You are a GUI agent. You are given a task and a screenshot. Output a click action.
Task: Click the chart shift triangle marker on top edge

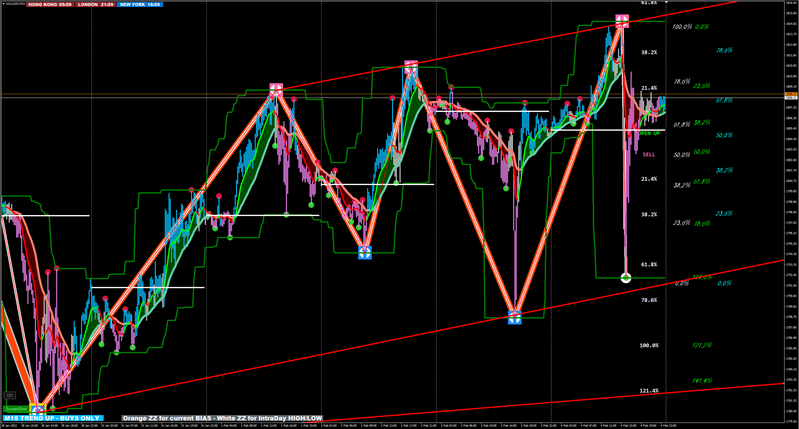[667, 3]
